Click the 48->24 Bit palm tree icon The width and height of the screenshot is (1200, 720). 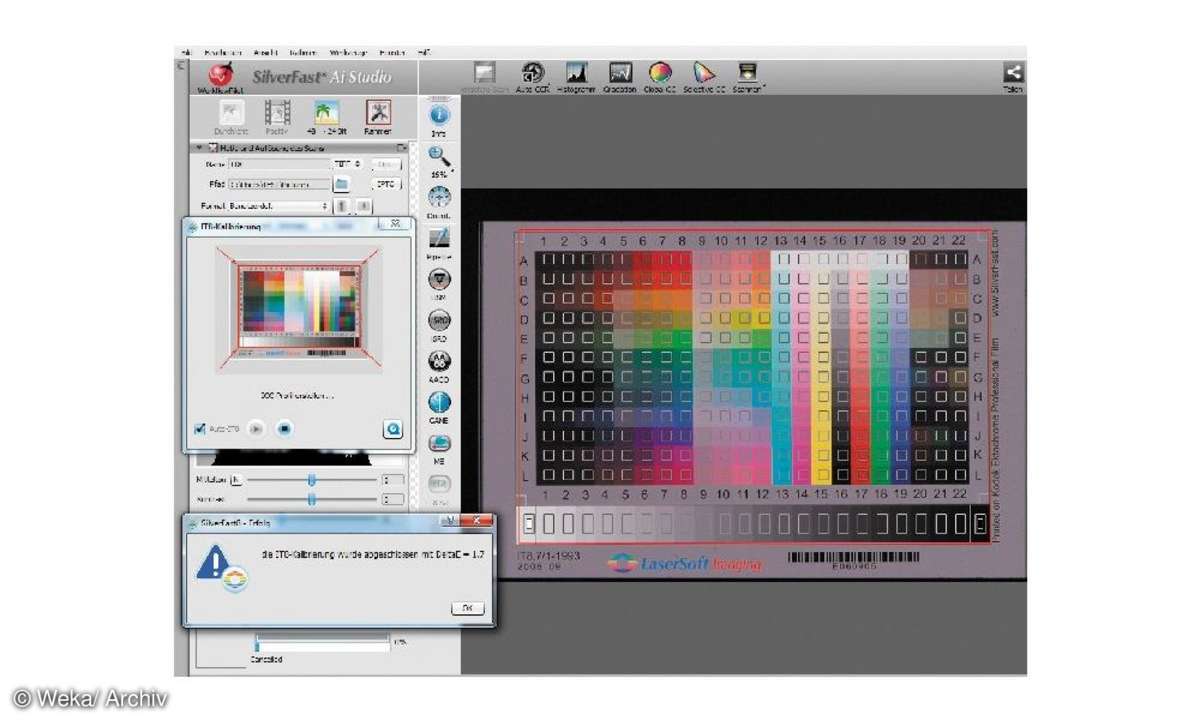point(327,113)
